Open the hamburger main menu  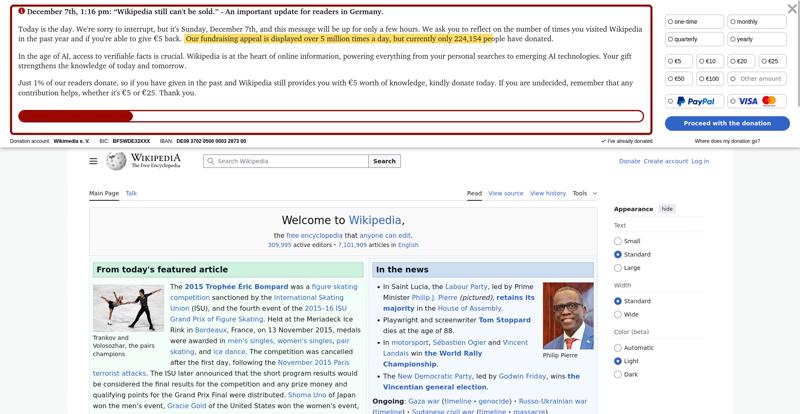[93, 161]
